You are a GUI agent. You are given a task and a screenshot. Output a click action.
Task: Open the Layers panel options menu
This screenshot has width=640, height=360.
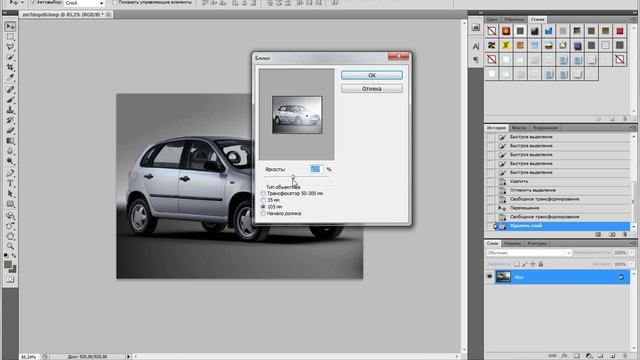coord(633,243)
